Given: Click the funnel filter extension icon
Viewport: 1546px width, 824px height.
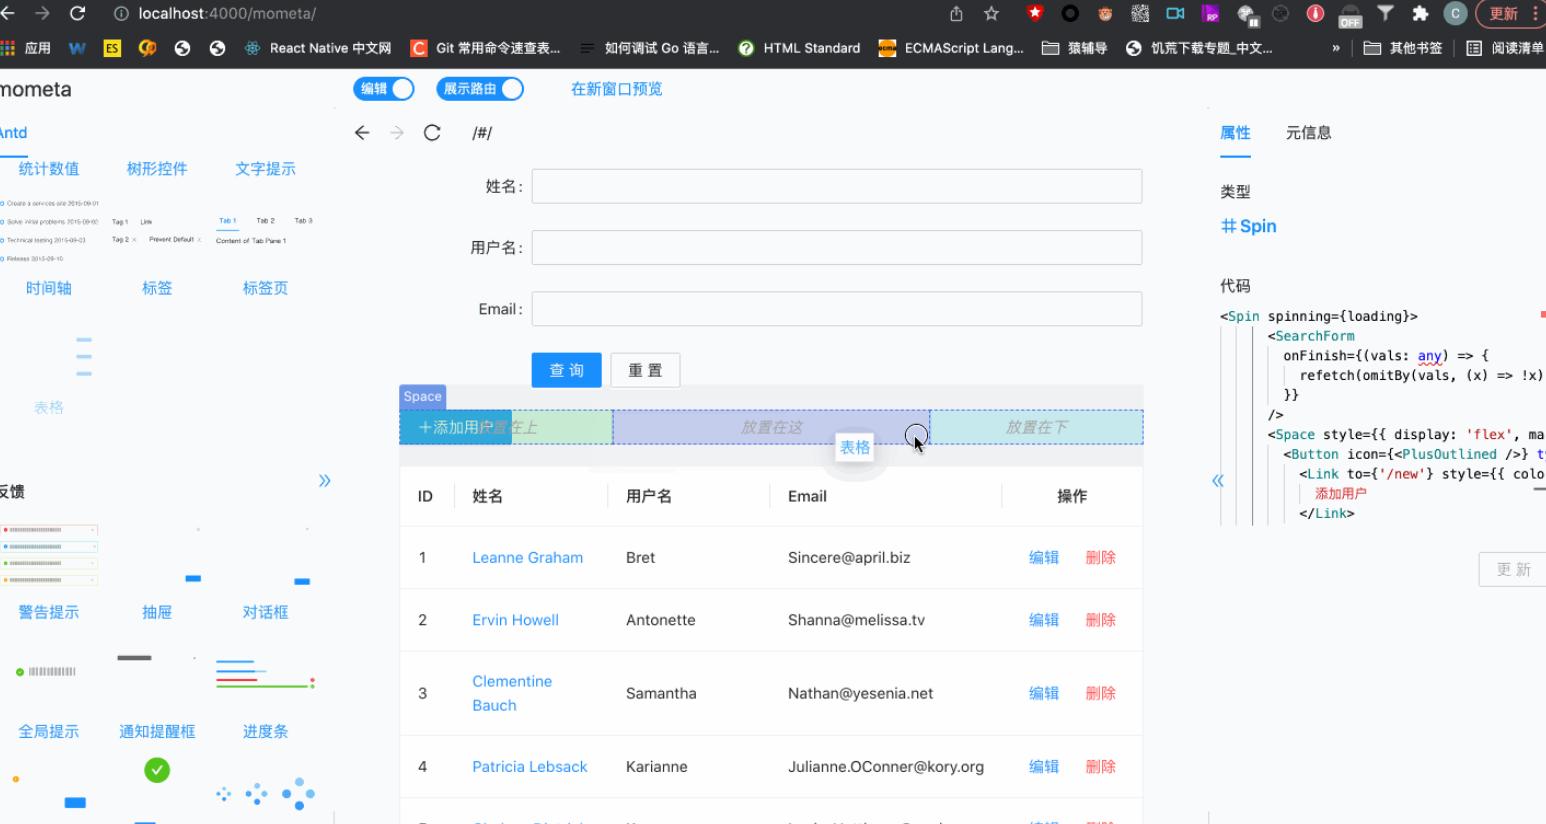Looking at the screenshot, I should coord(1384,14).
